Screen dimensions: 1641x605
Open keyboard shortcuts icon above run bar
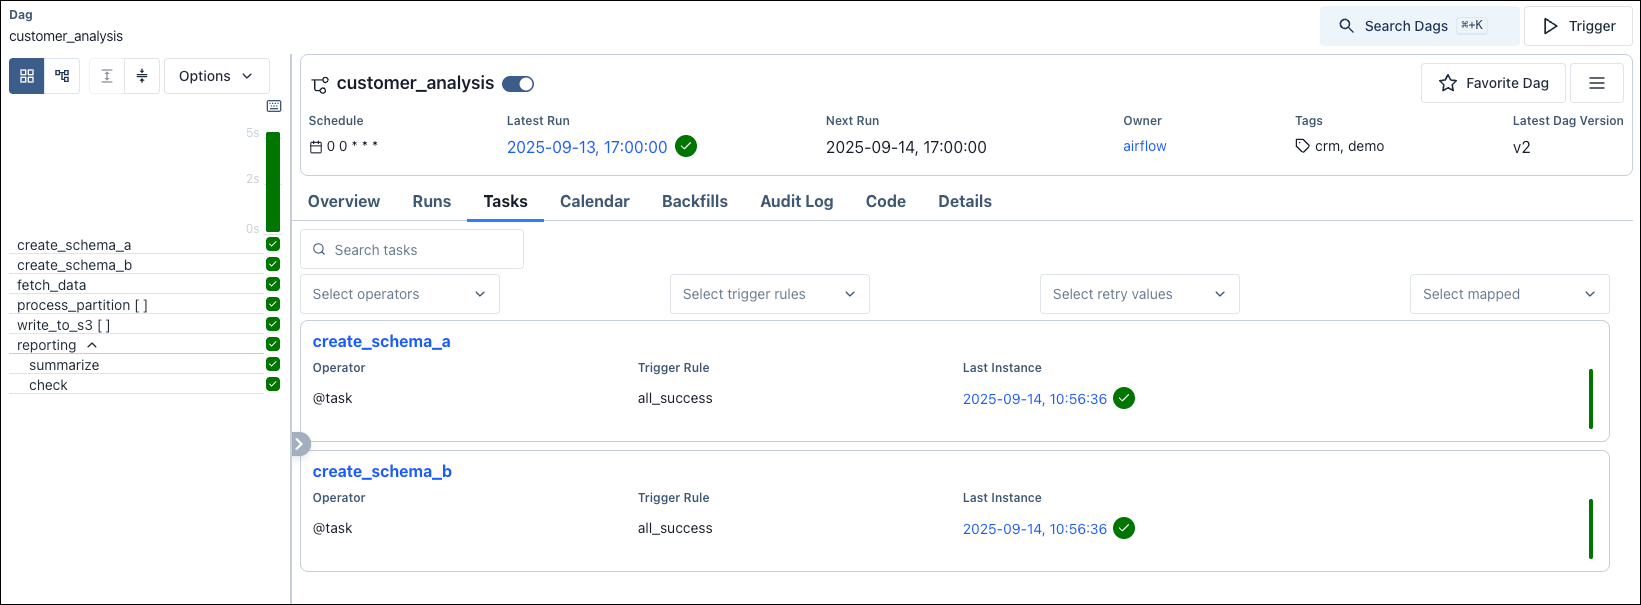(274, 106)
